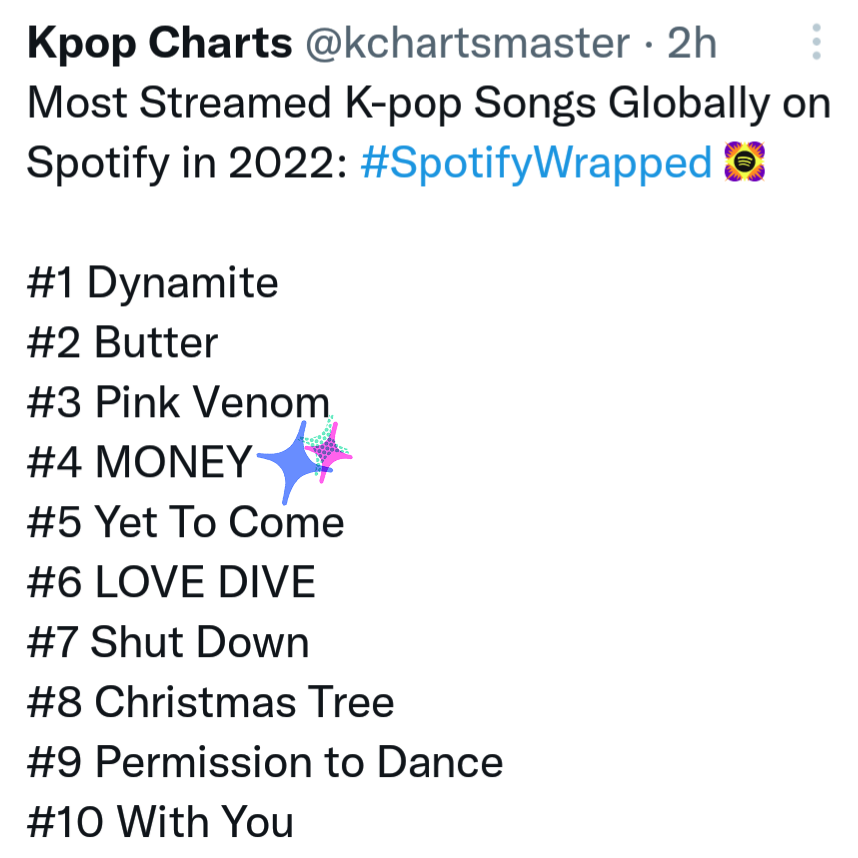
Task: Click the #5 Yet To Come line
Action: coord(185,522)
